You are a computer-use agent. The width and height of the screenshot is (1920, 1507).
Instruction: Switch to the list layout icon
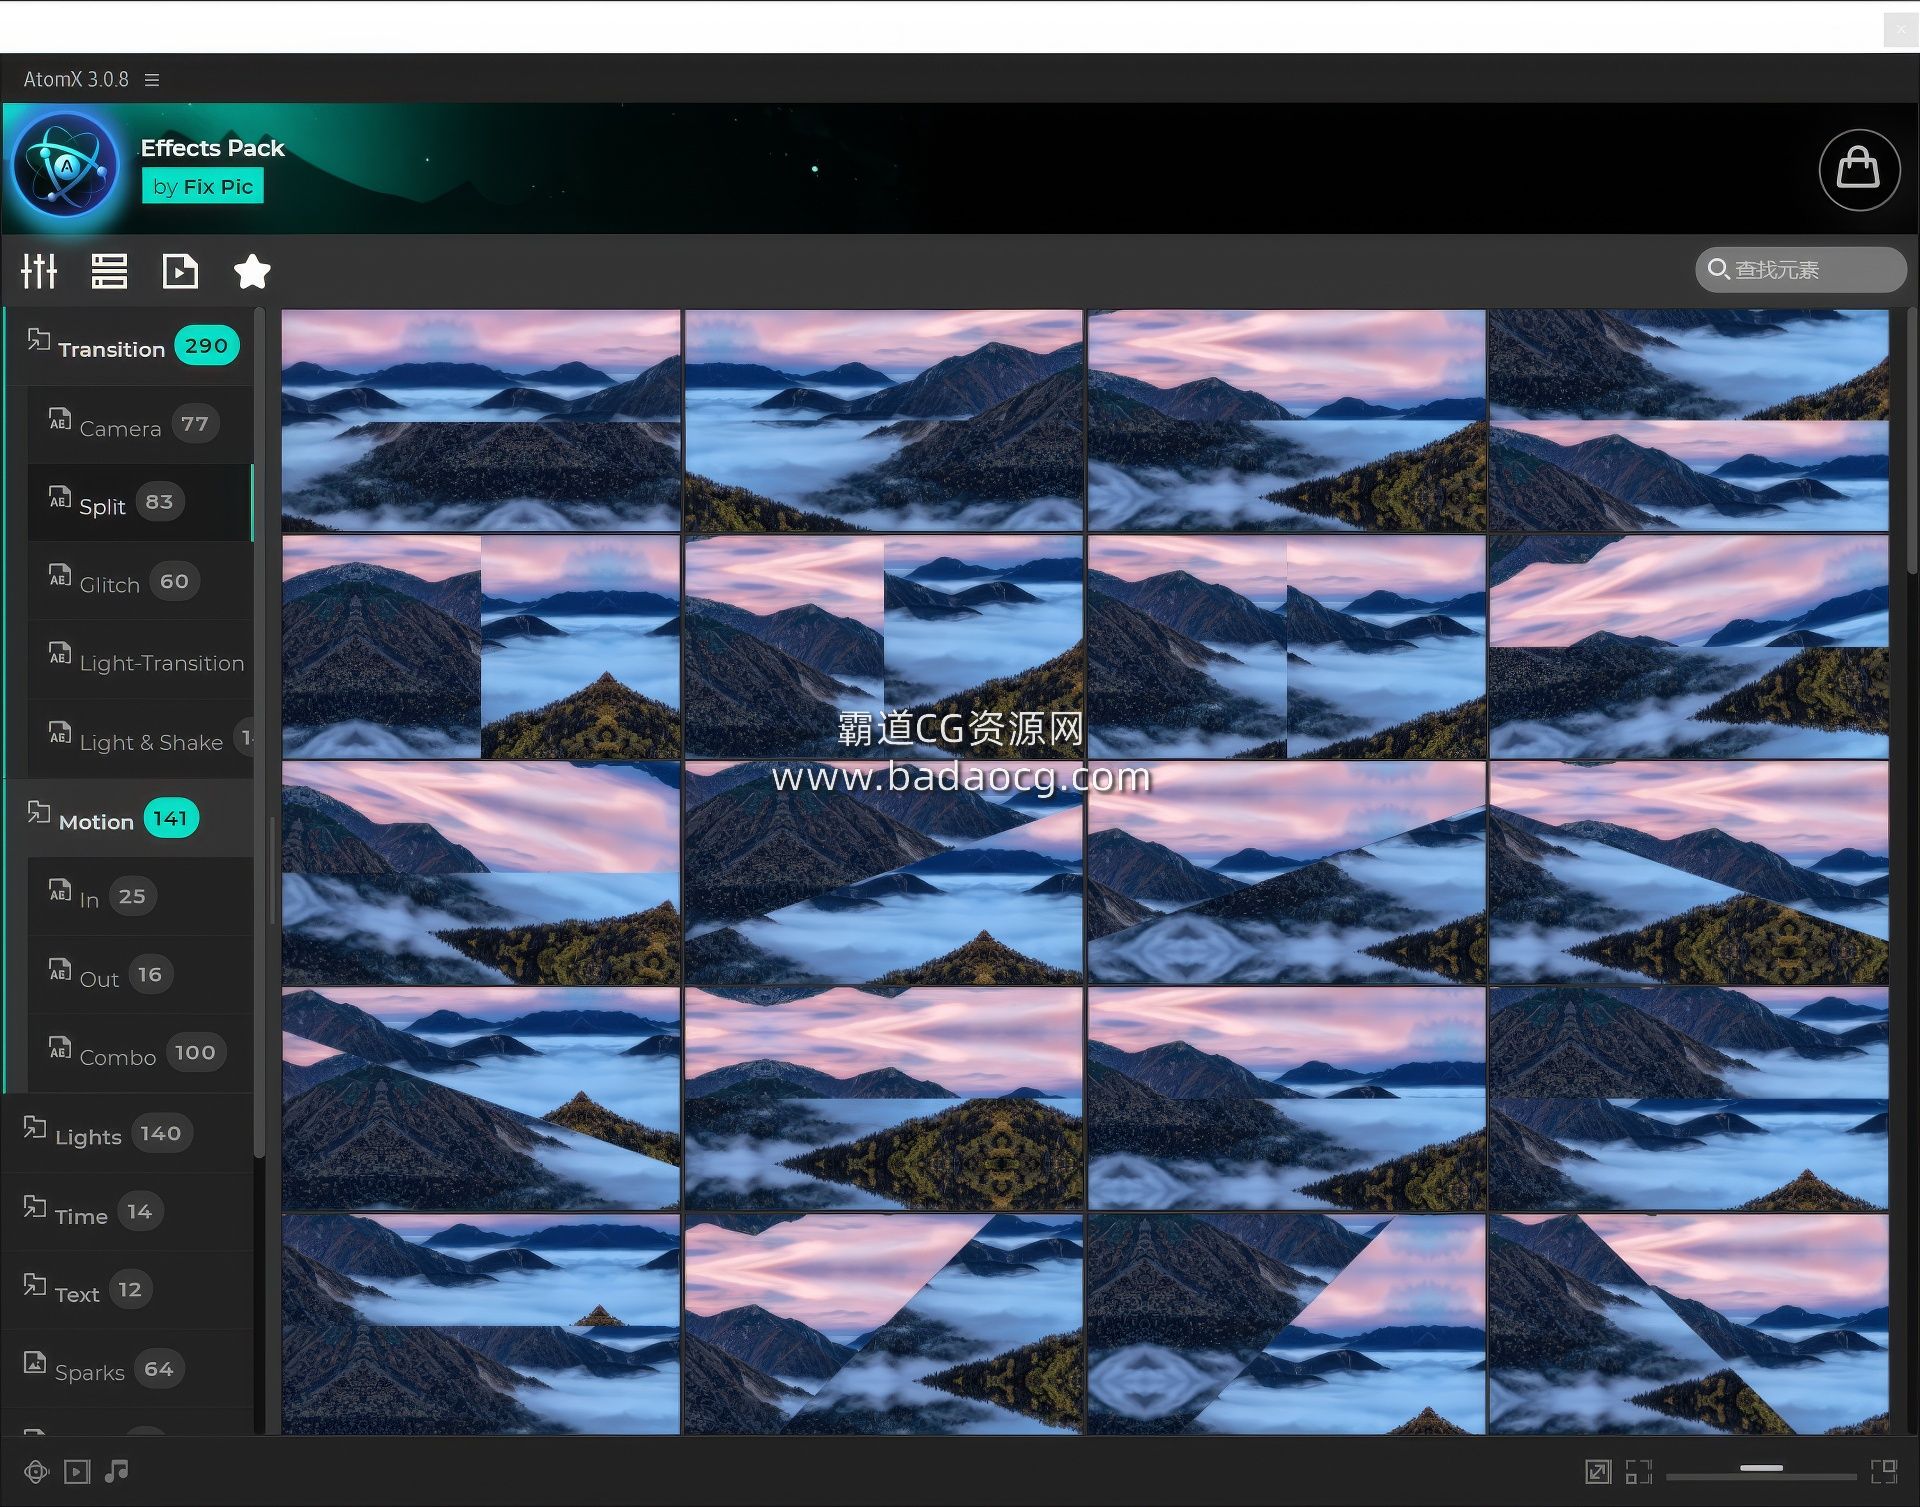pyautogui.click(x=109, y=271)
